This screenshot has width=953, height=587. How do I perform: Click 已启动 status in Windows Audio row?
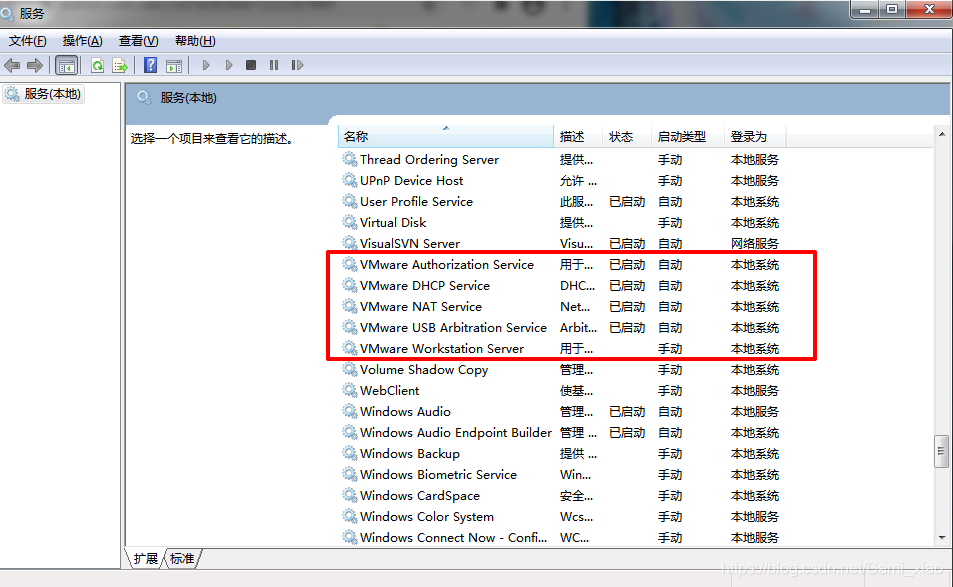(627, 411)
